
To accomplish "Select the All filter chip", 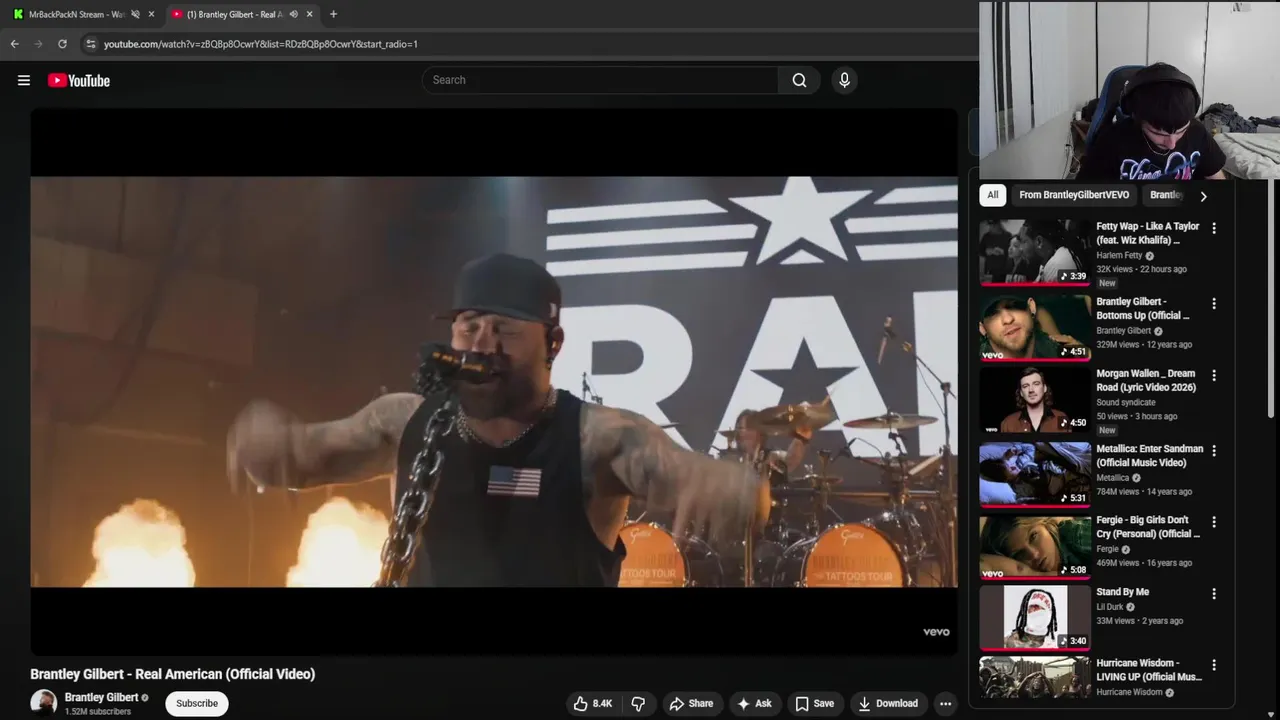I will click(x=992, y=195).
